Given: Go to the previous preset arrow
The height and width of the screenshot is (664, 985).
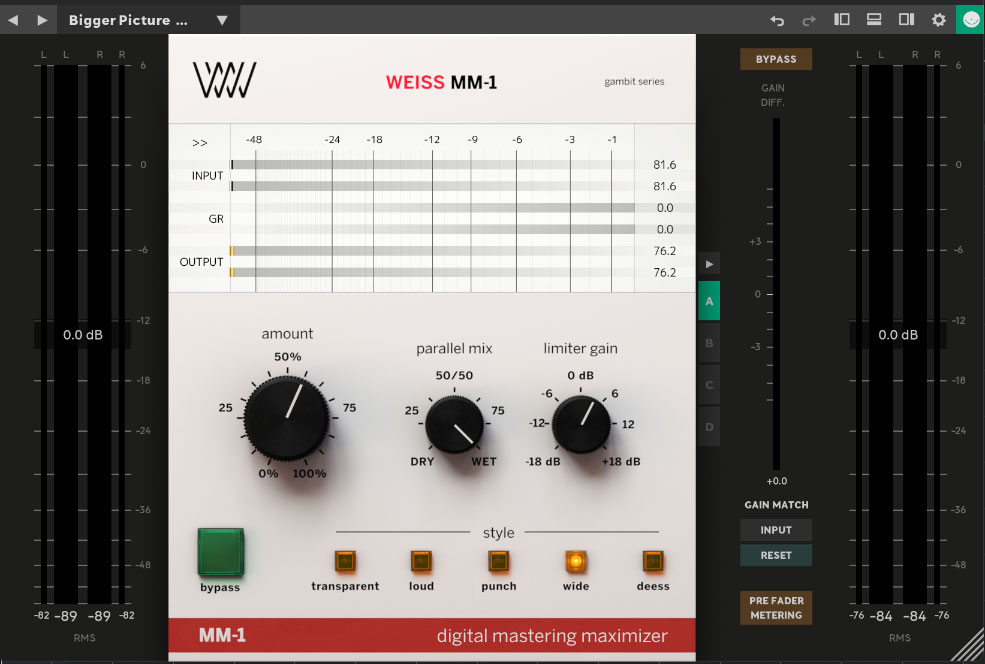Looking at the screenshot, I should pos(13,20).
